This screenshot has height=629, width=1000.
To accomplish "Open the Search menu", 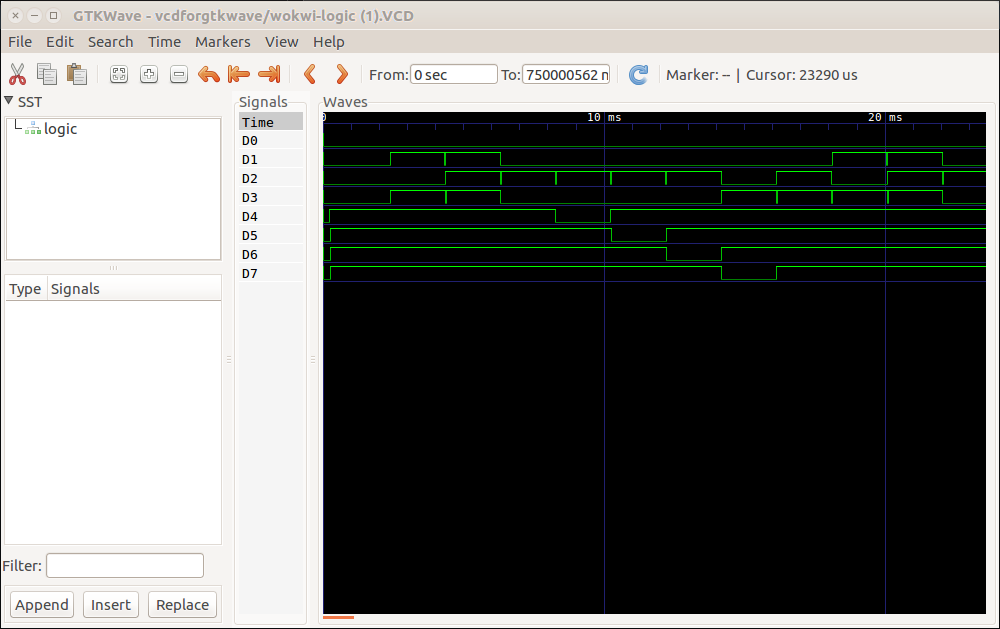I will pyautogui.click(x=110, y=42).
